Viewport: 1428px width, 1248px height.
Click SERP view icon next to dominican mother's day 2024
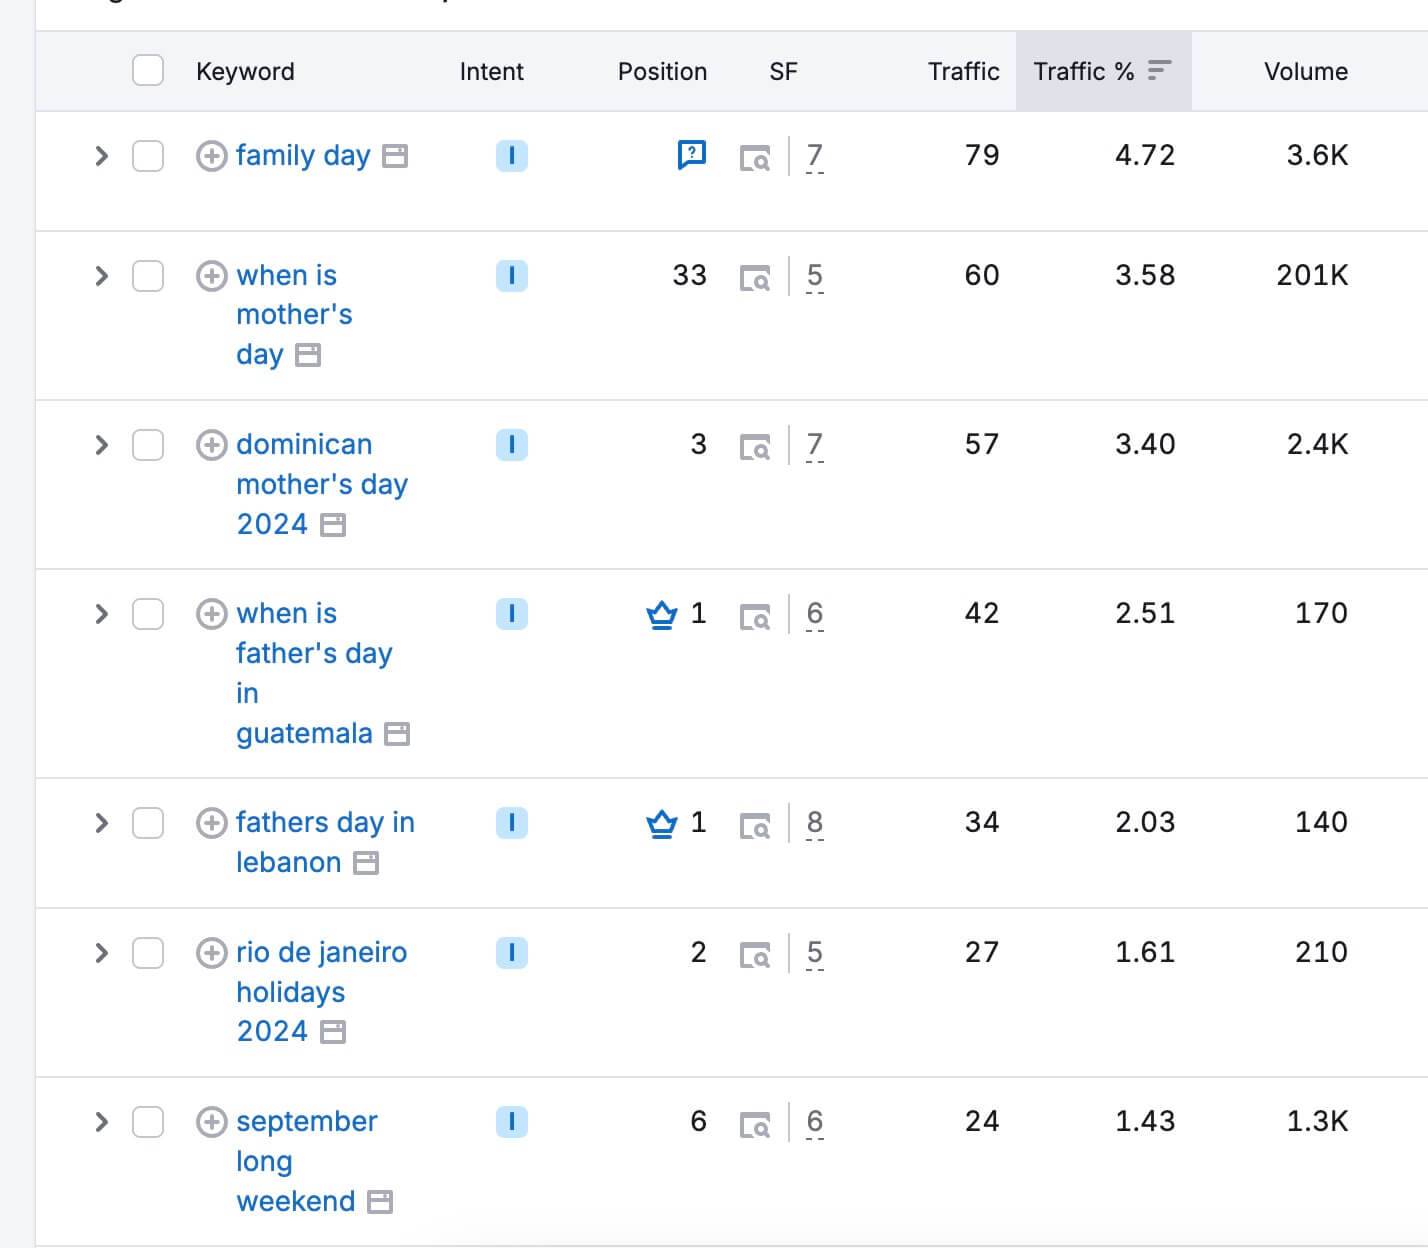[755, 446]
